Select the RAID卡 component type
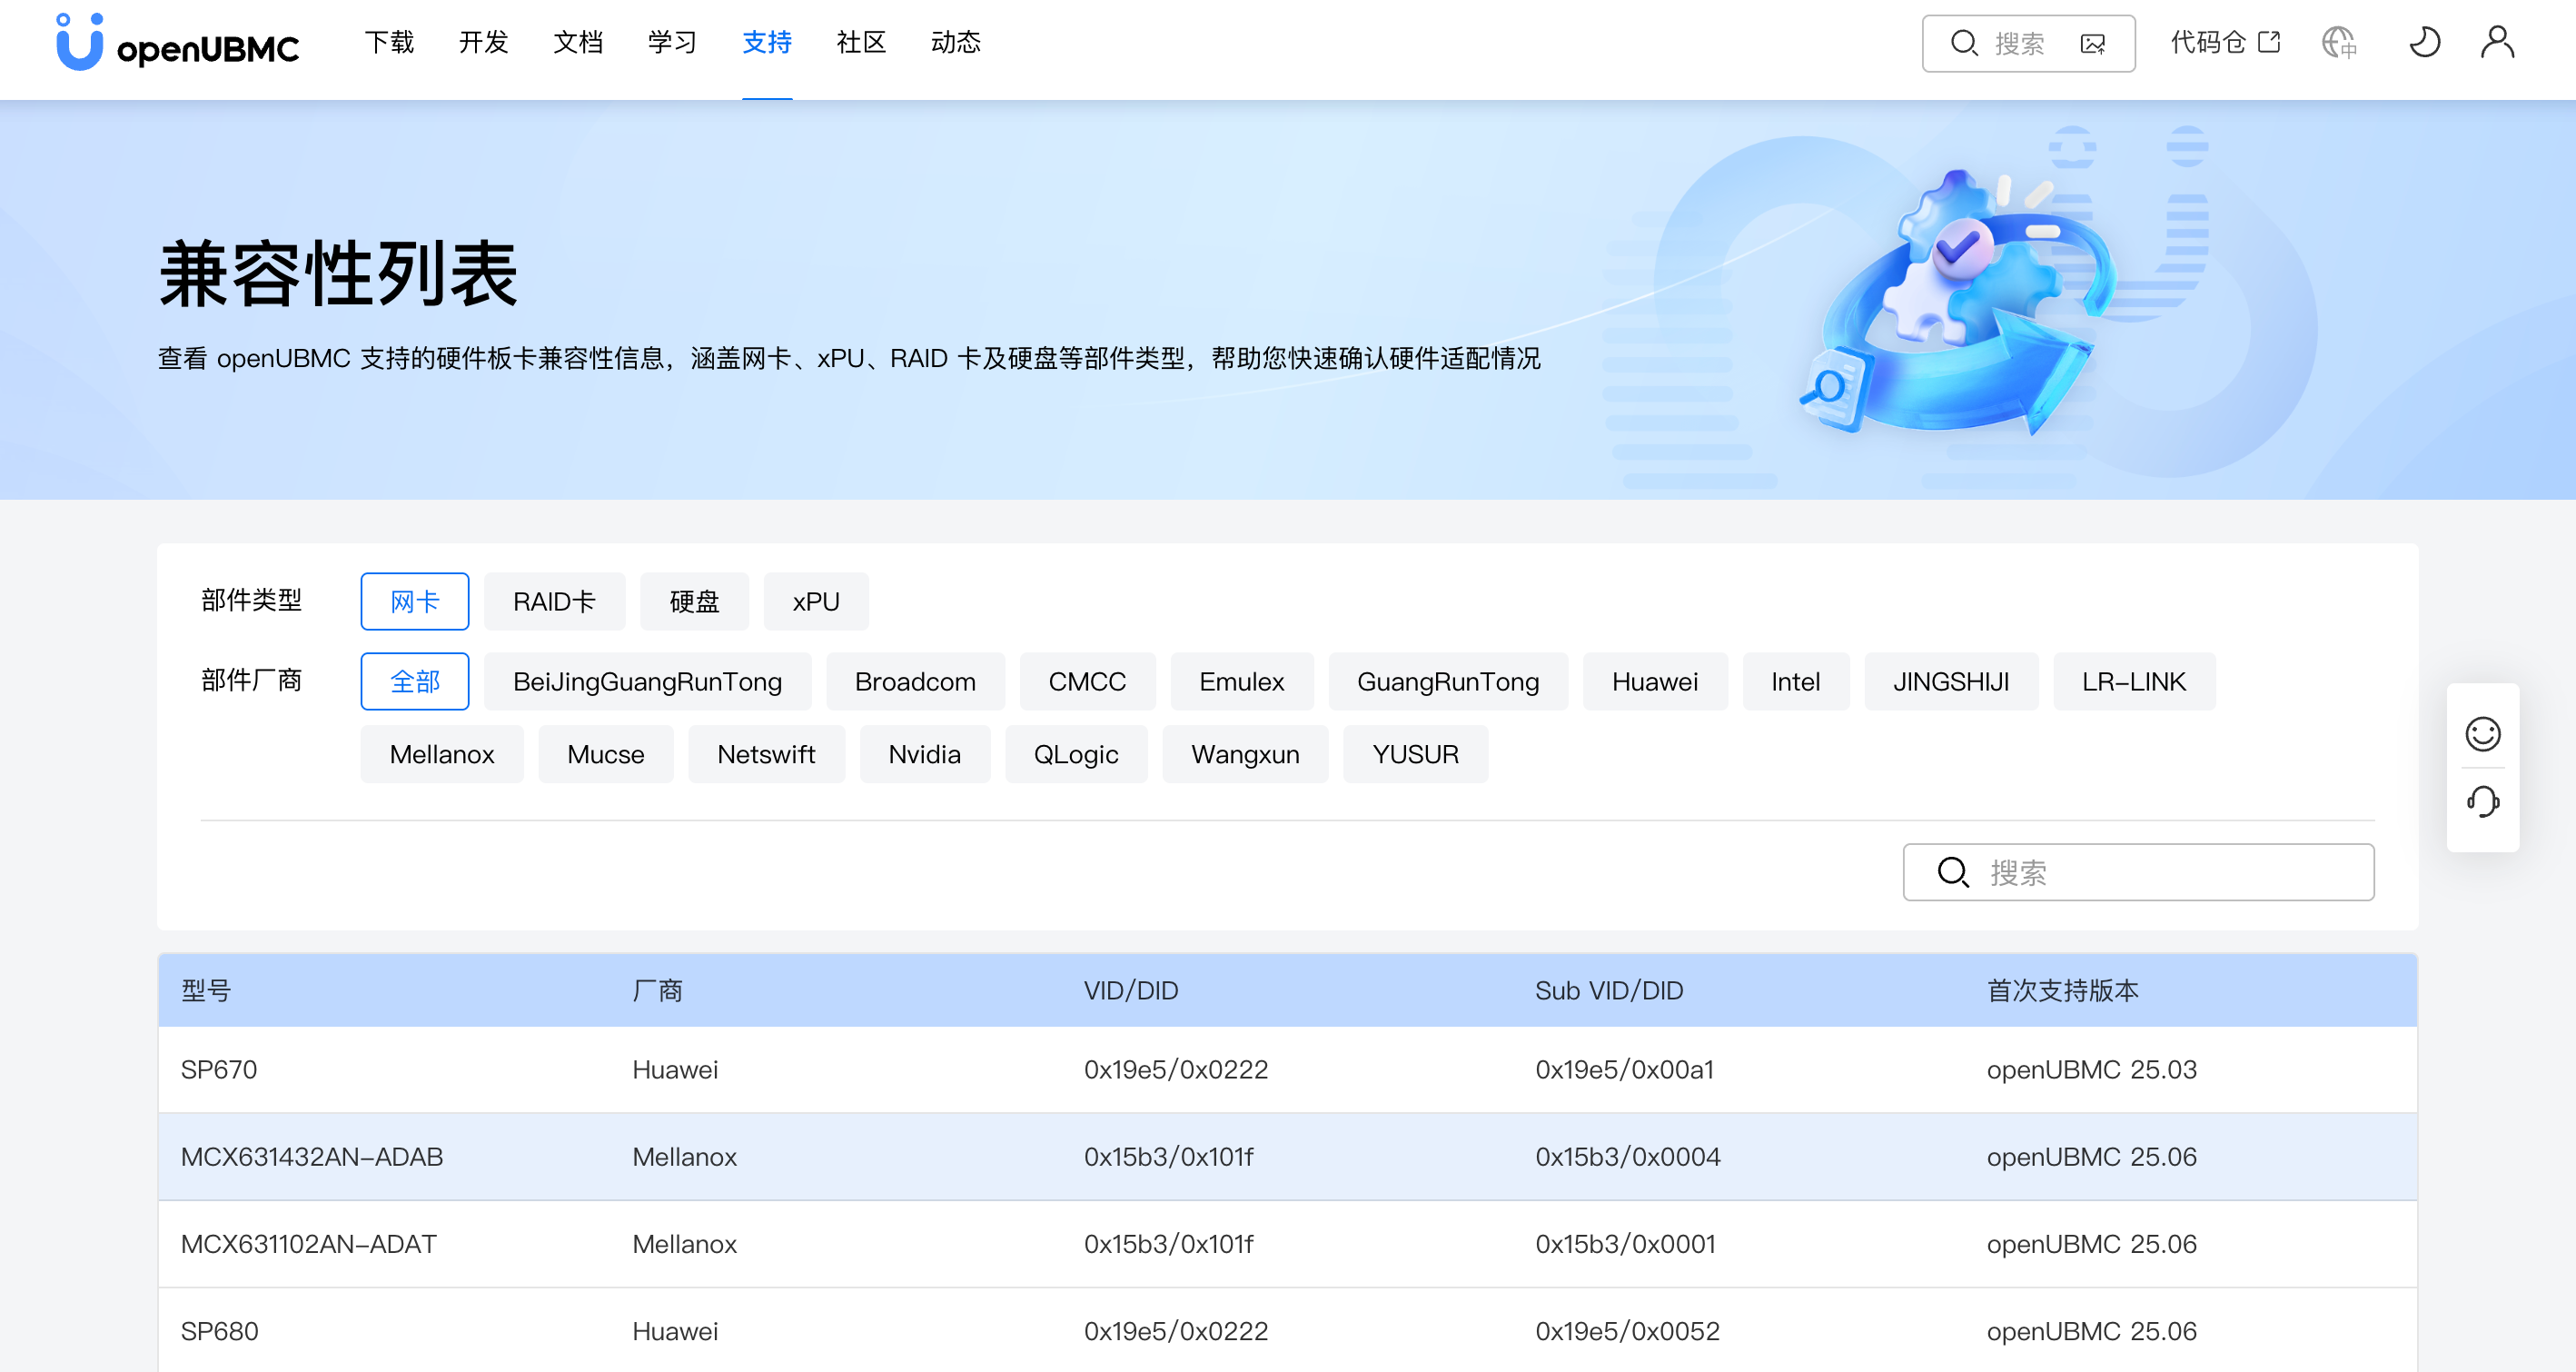2576x1372 pixels. [x=554, y=601]
